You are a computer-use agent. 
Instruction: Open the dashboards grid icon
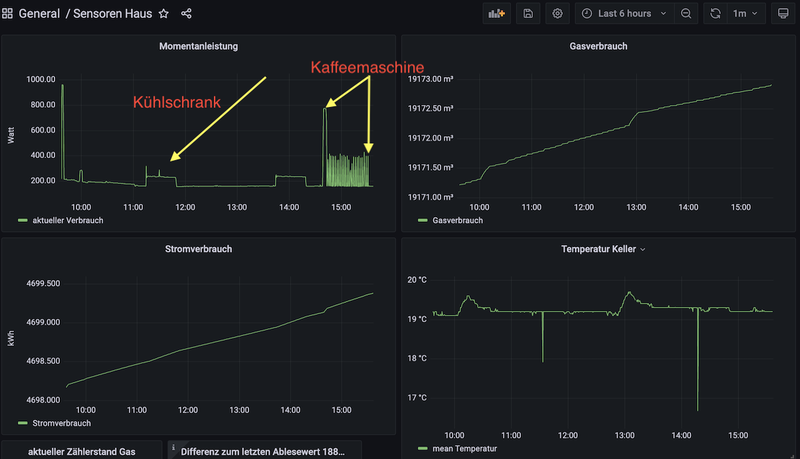click(8, 14)
